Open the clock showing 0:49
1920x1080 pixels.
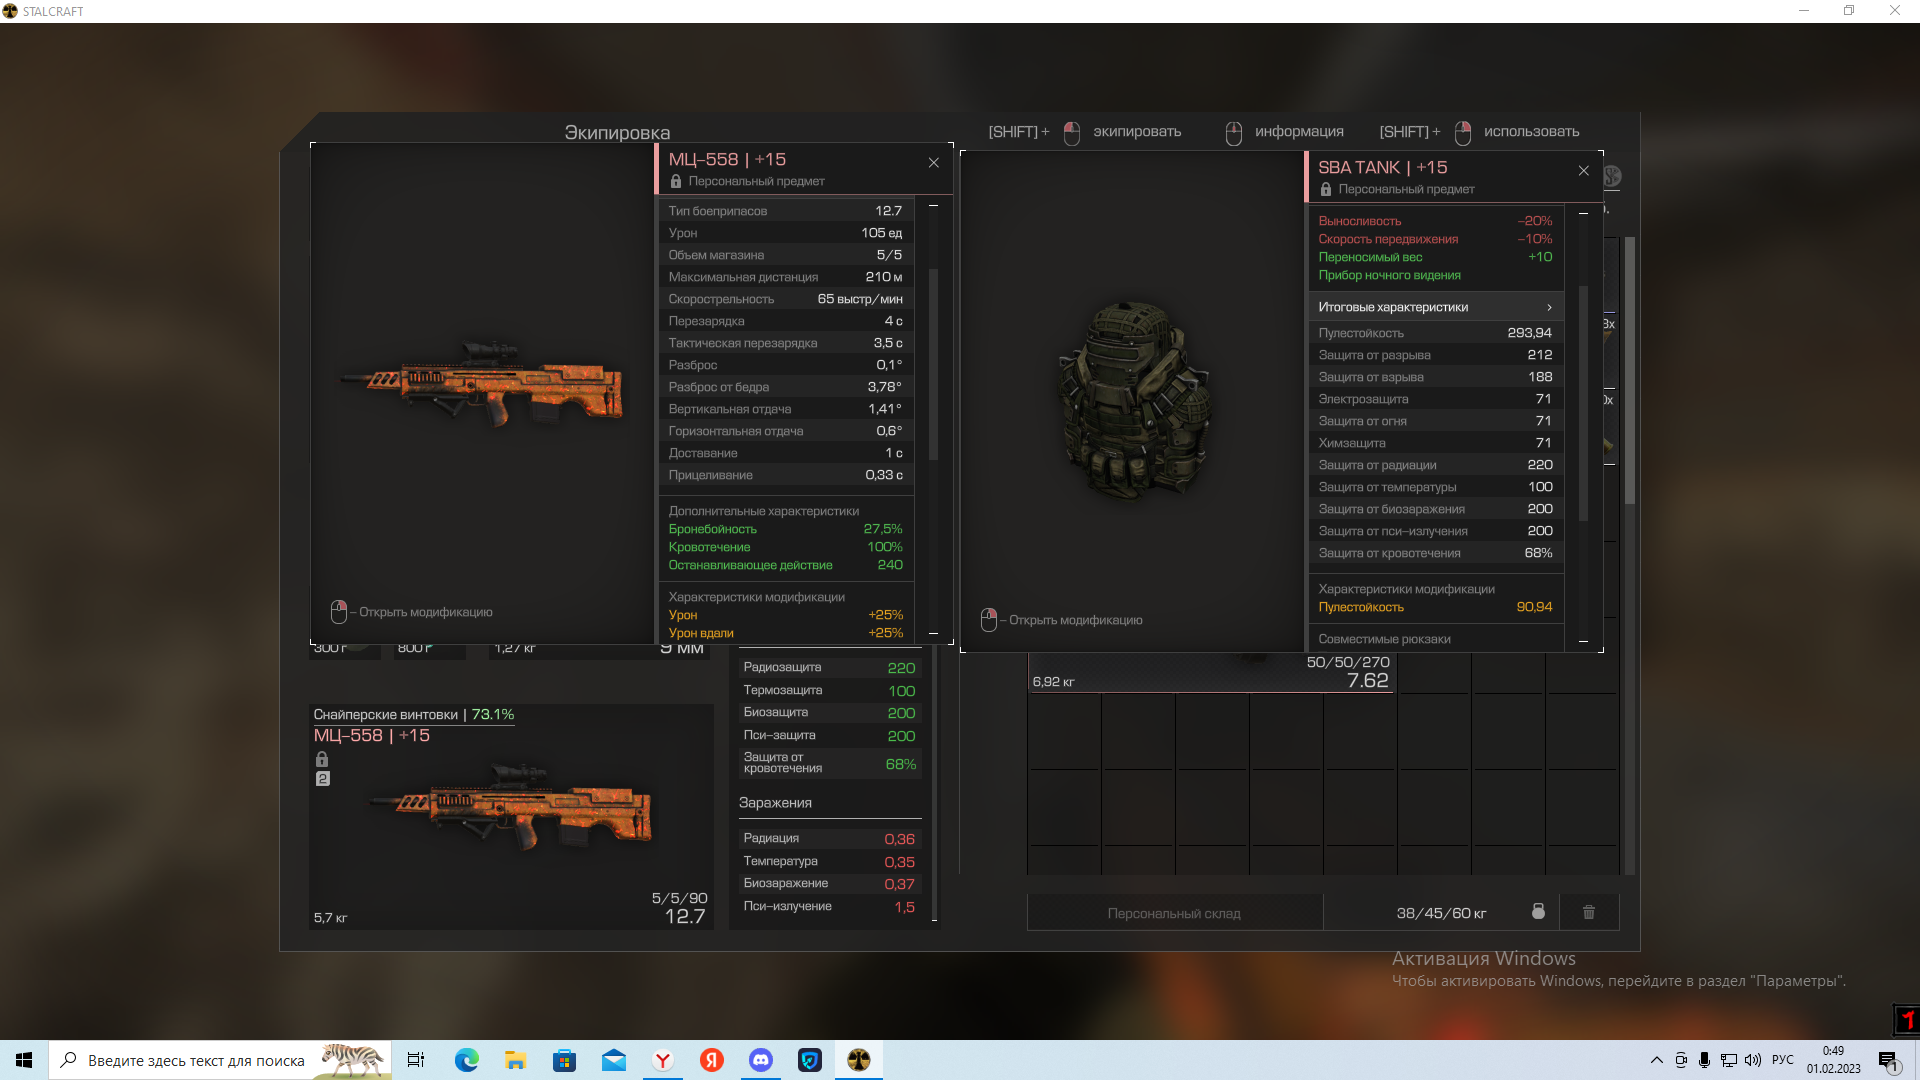[x=1833, y=1060]
